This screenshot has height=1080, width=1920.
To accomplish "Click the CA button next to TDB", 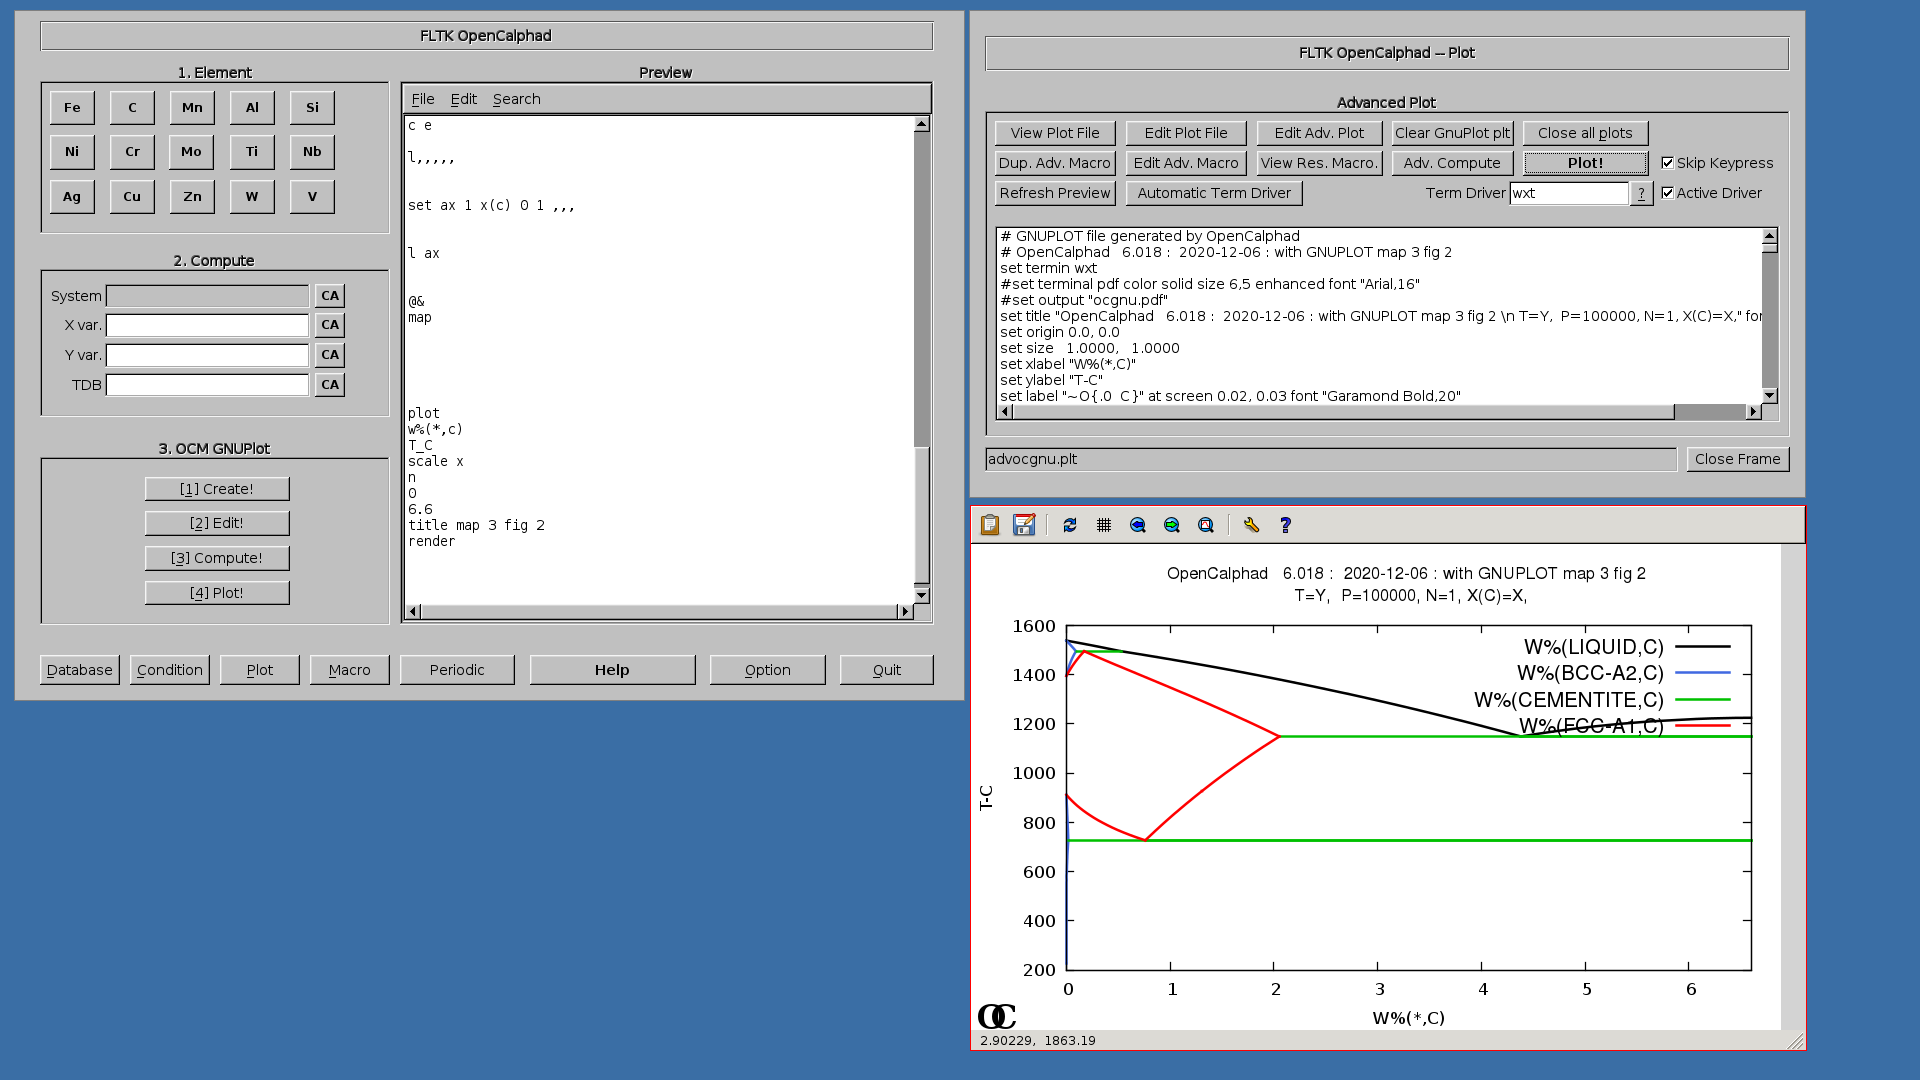I will point(330,385).
